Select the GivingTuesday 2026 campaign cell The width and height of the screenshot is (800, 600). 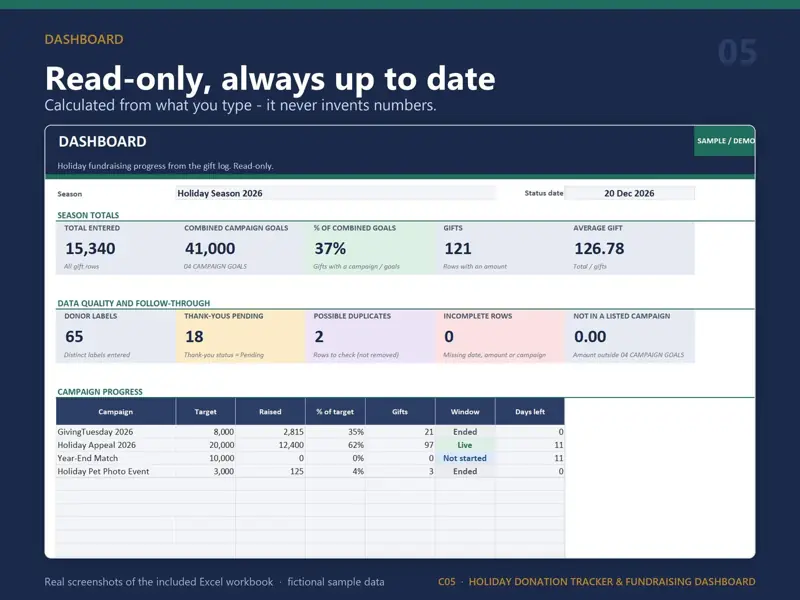click(116, 432)
